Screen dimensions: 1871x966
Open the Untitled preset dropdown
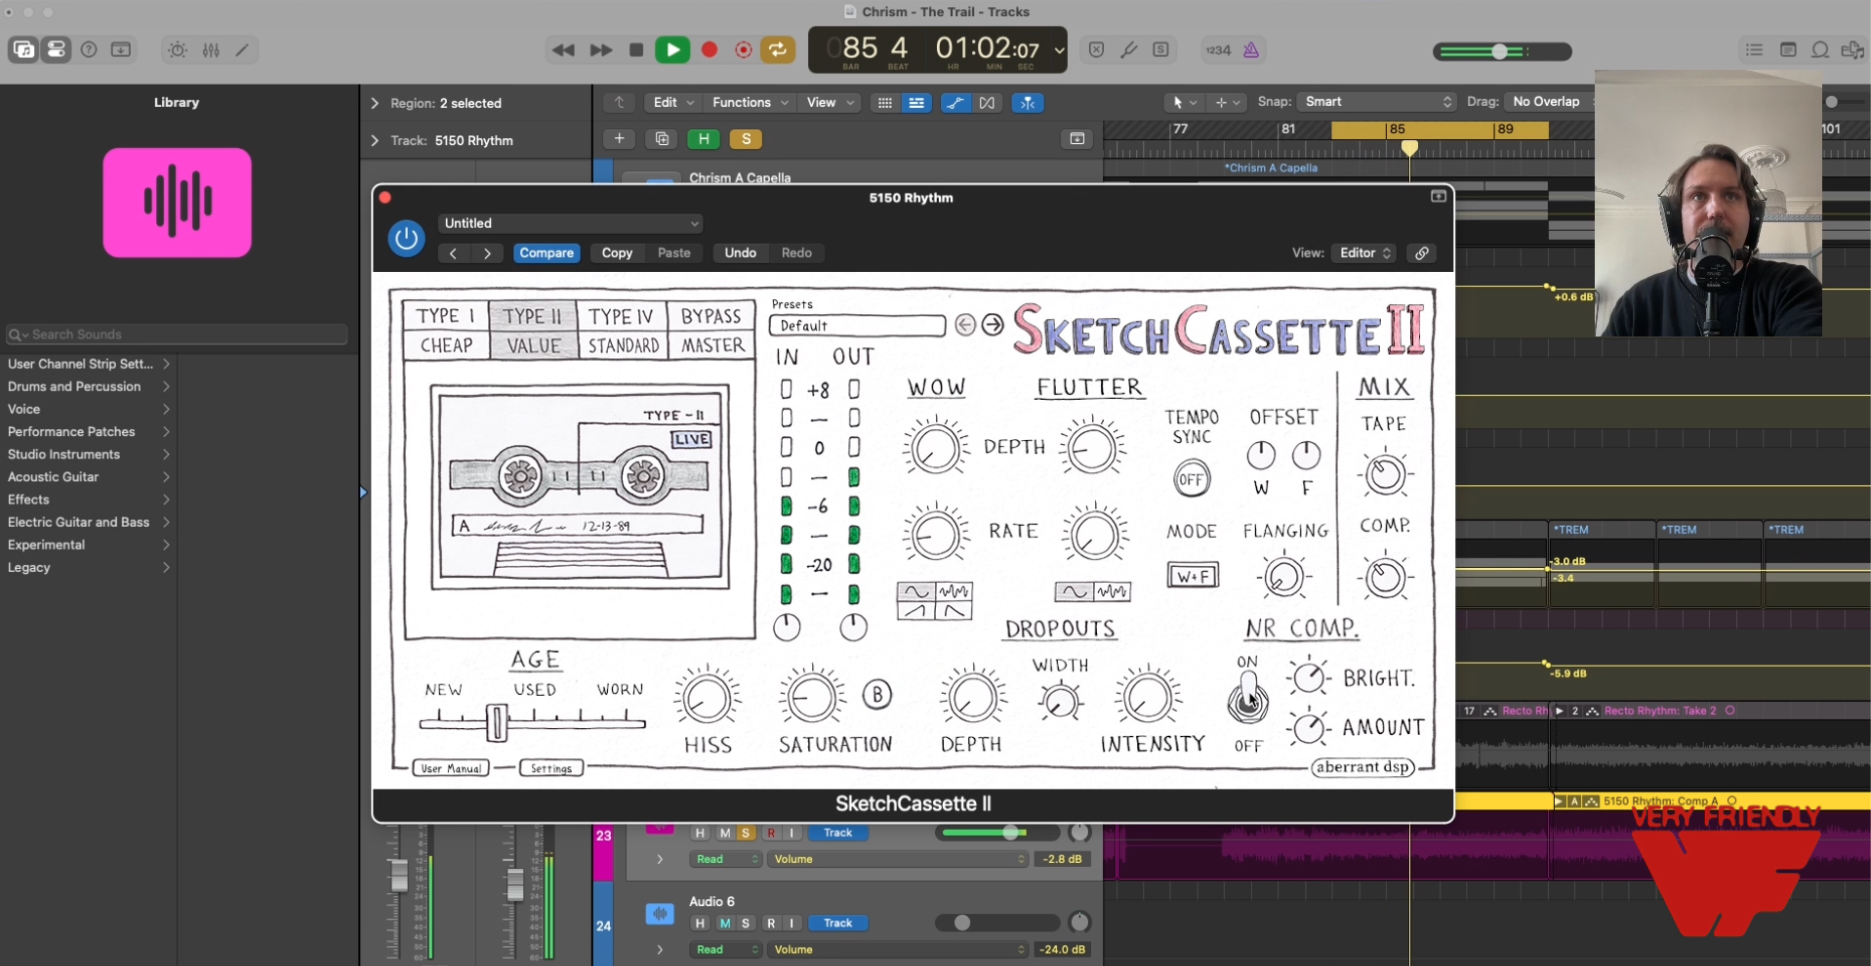pyautogui.click(x=570, y=223)
